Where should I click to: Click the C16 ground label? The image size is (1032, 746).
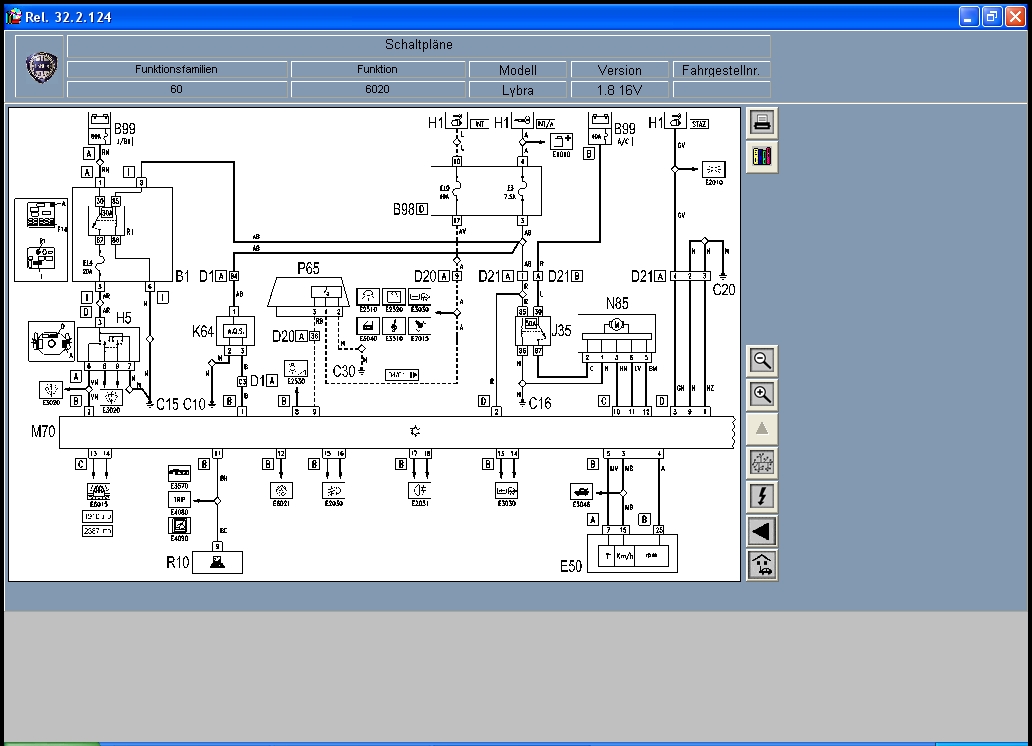click(x=540, y=403)
